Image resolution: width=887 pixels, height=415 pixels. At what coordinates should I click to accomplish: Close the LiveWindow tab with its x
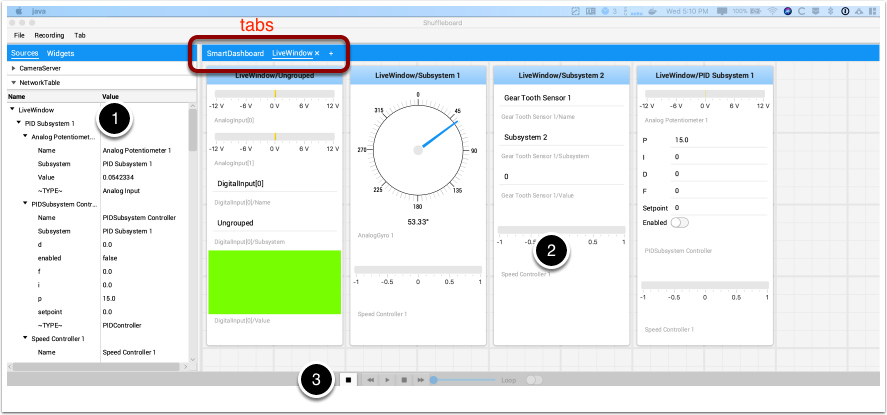click(x=317, y=53)
